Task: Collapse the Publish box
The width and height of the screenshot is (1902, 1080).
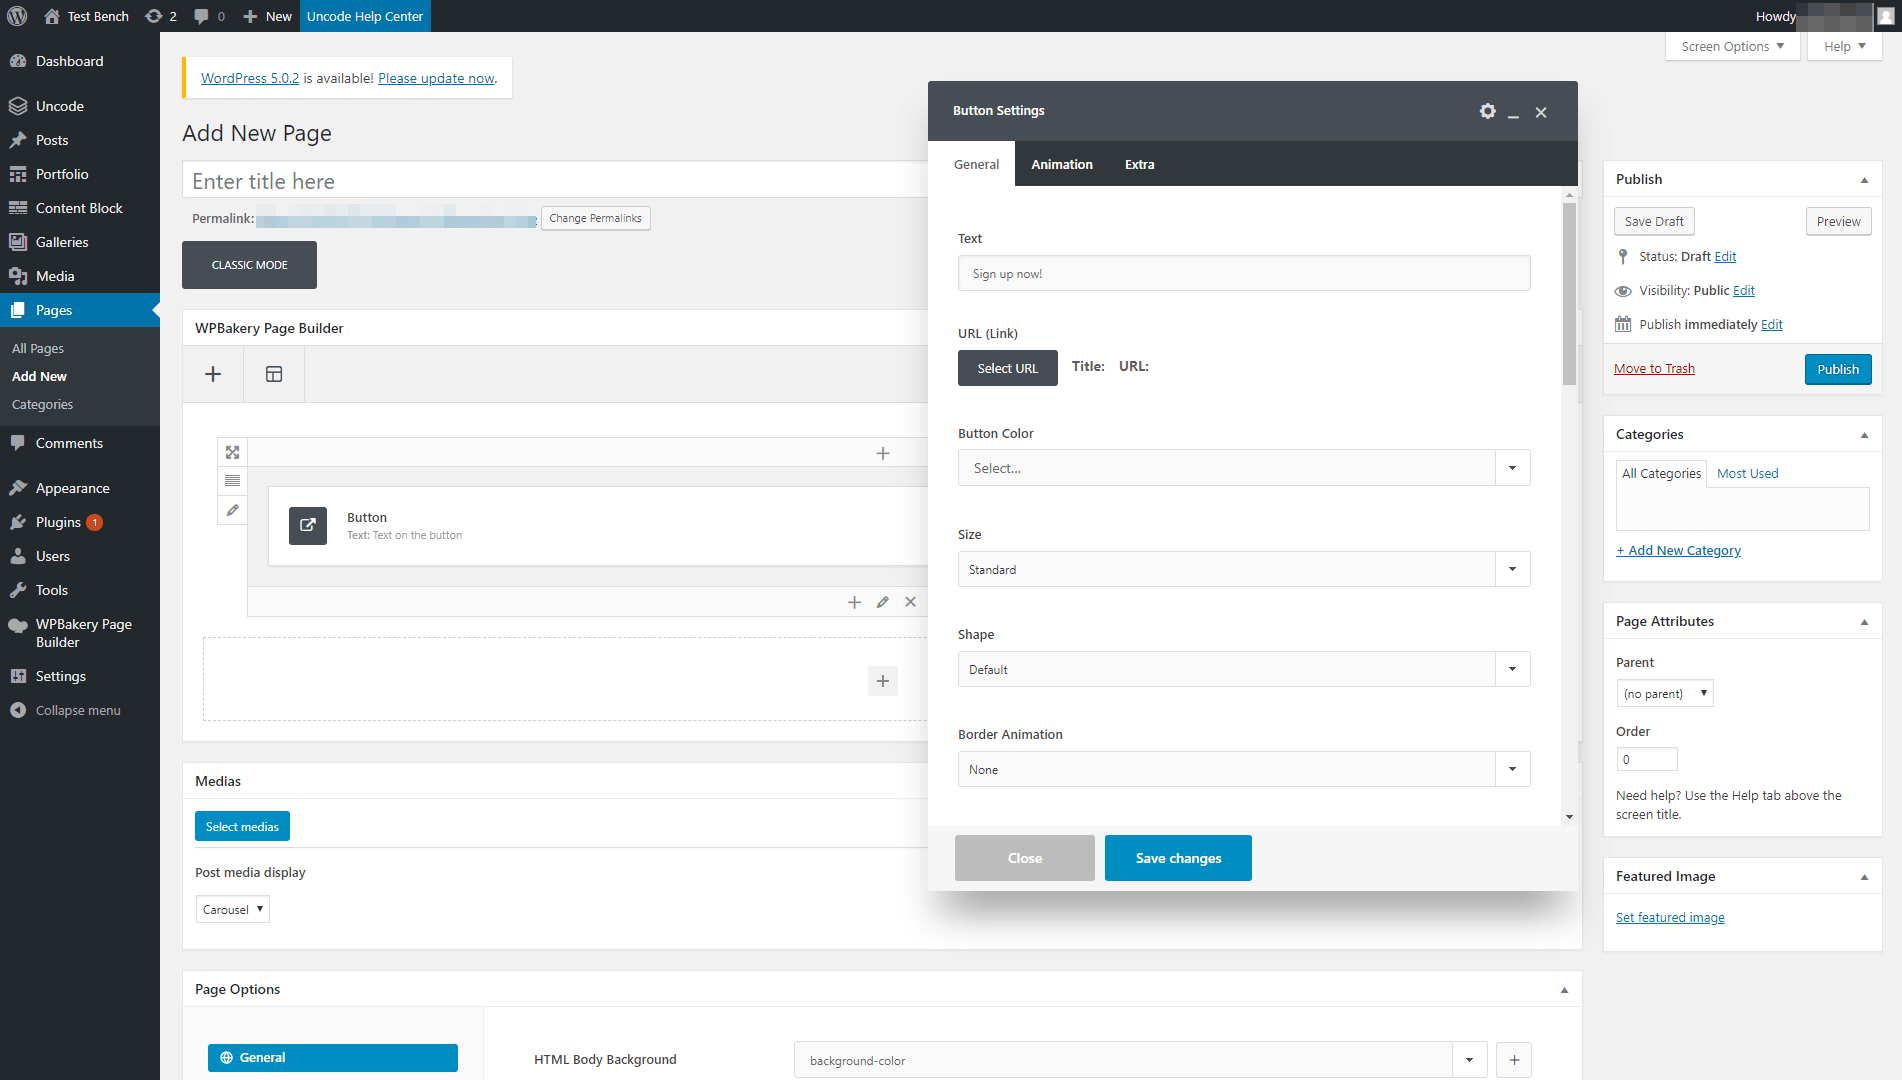Action: pos(1864,180)
